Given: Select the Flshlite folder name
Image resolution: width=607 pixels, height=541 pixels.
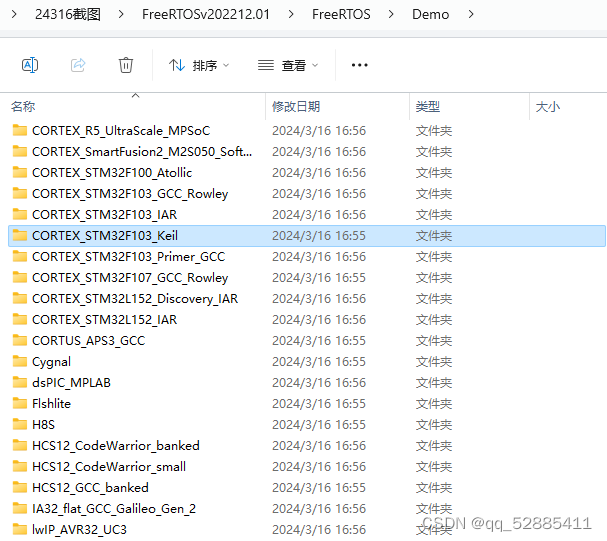Looking at the screenshot, I should pos(51,404).
